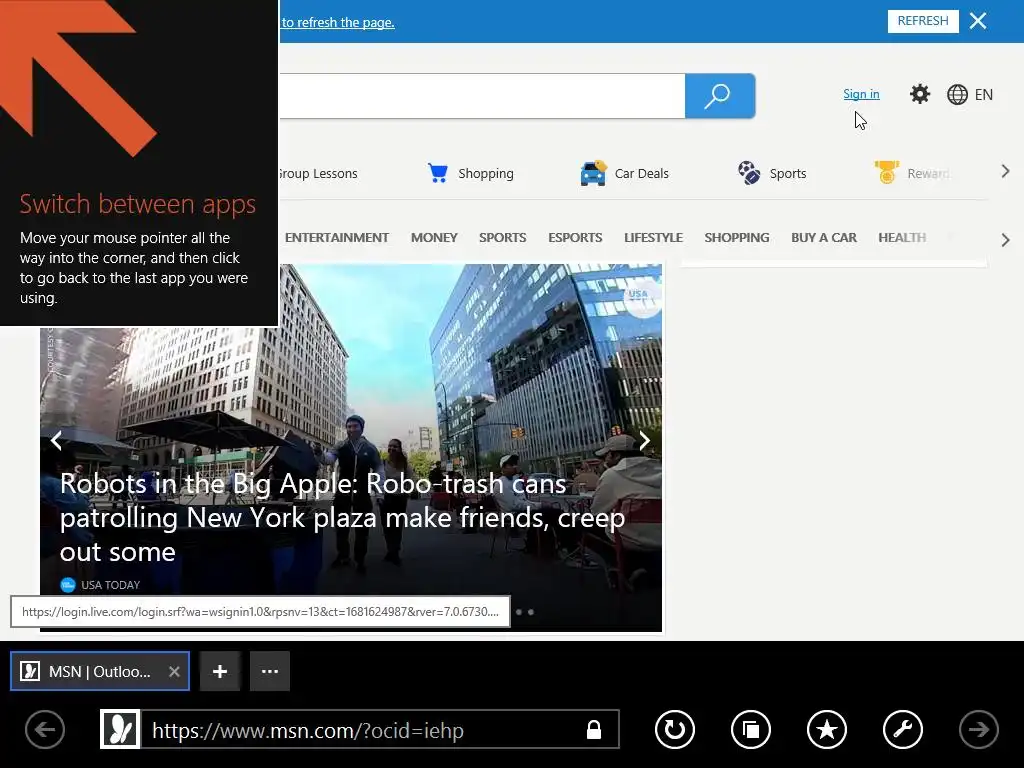Click USA TODAY source logo
Viewport: 1024px width, 768px height.
(x=68, y=584)
